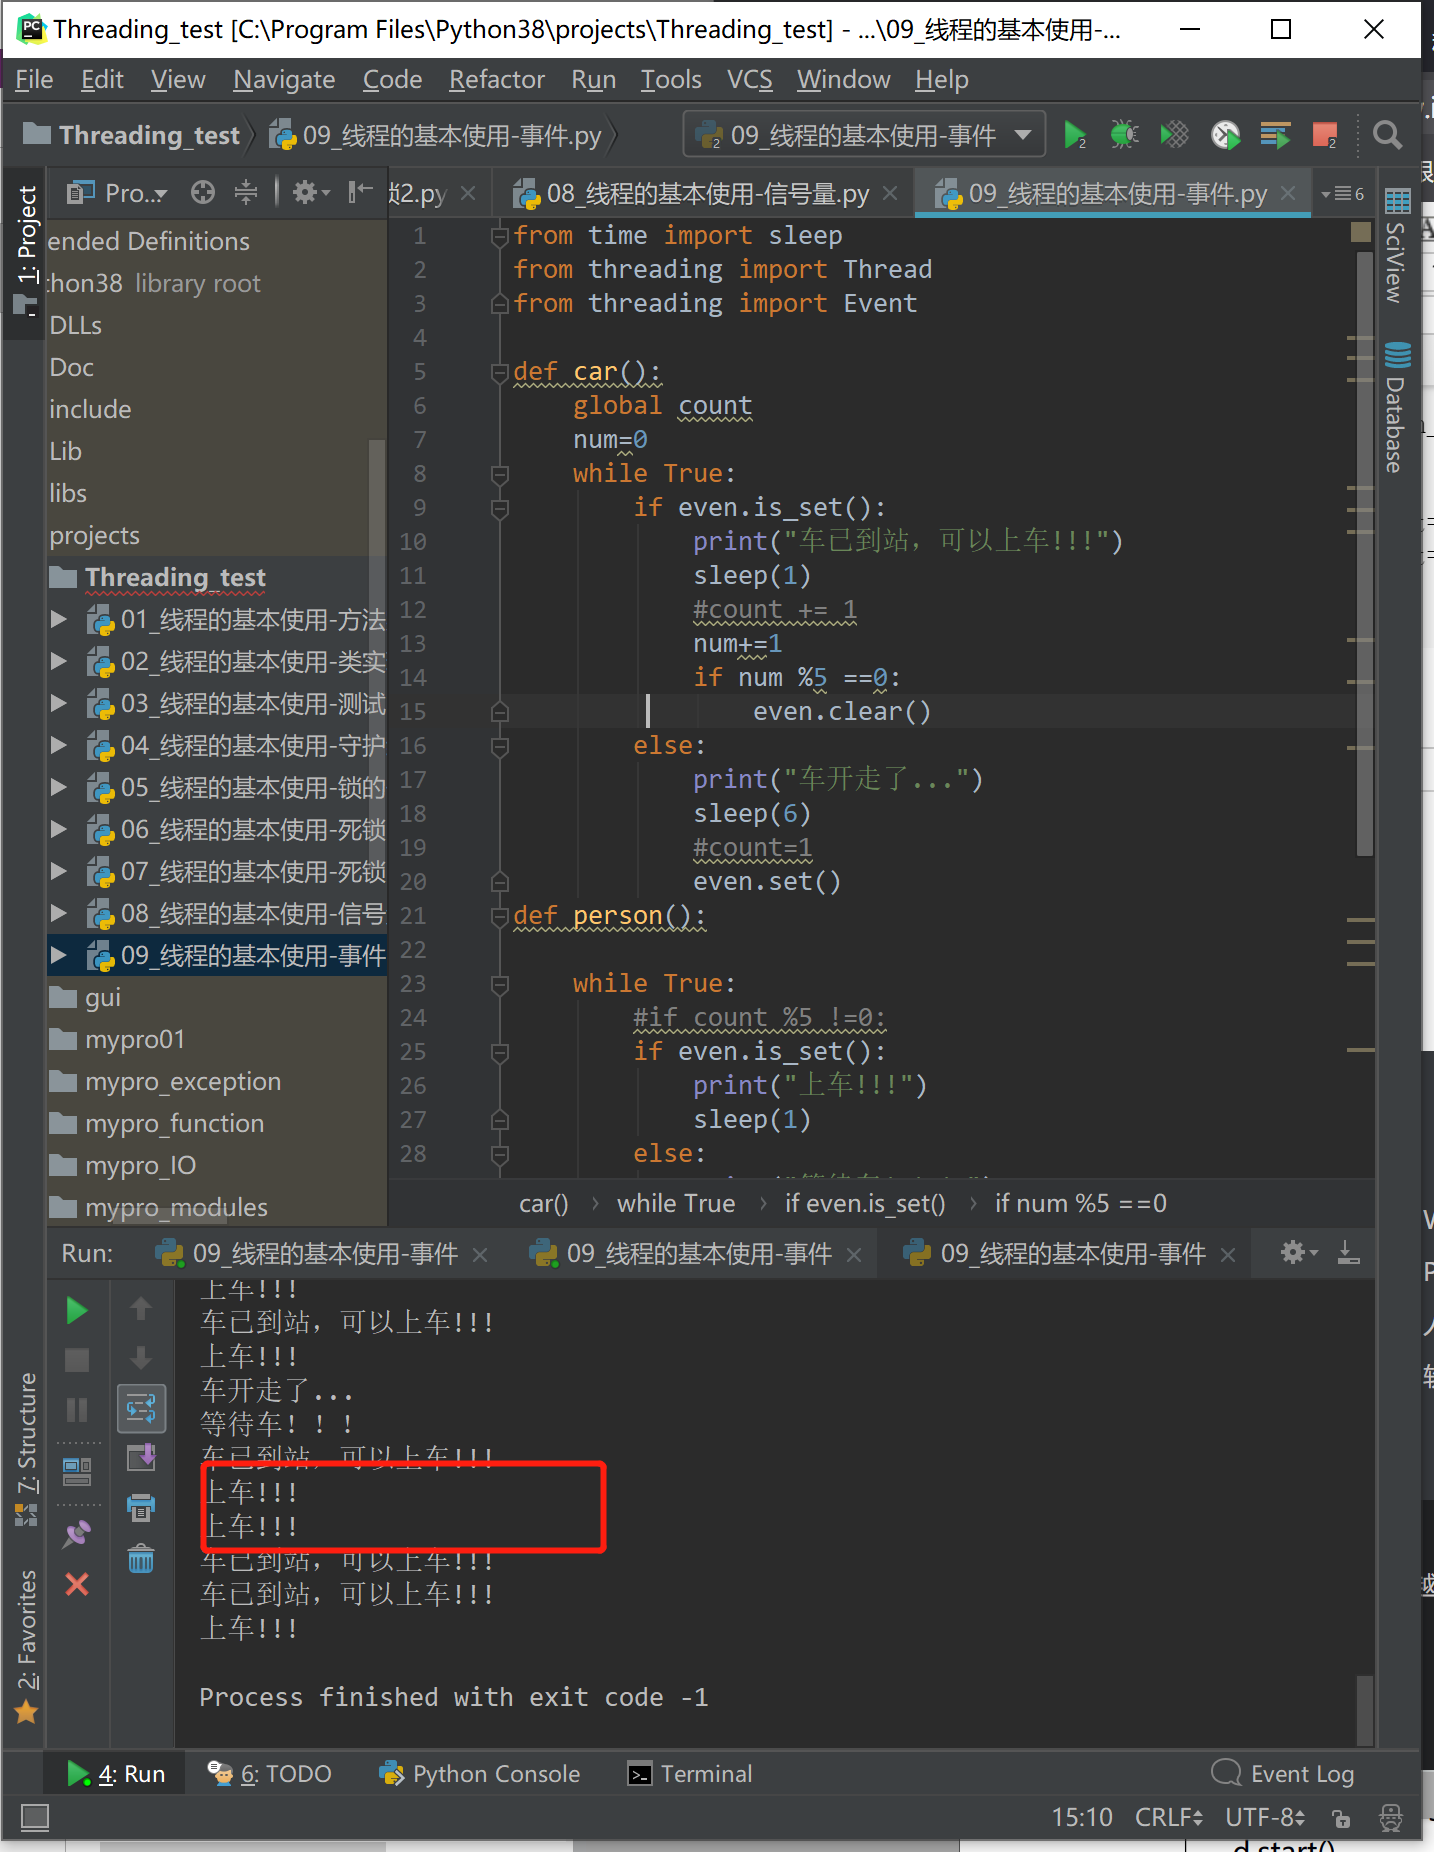Open the Refactor menu
This screenshot has height=1852, width=1434.
point(497,79)
